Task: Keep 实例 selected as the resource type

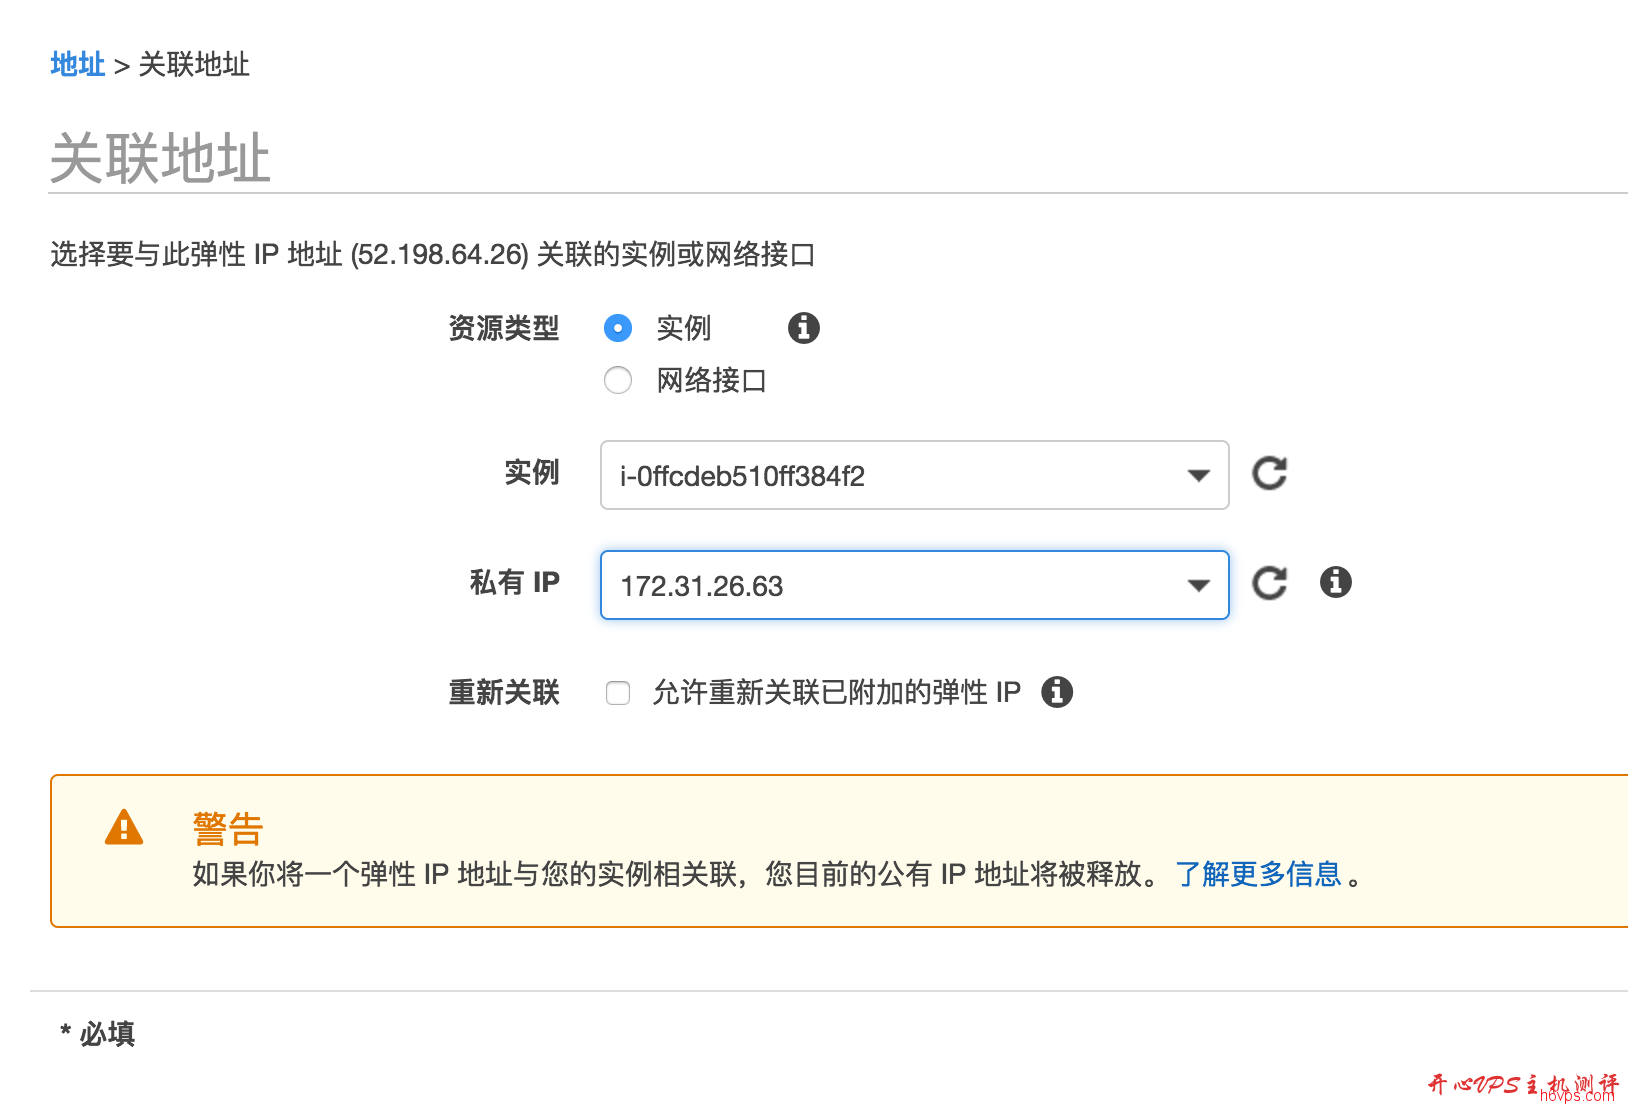Action: pos(618,328)
